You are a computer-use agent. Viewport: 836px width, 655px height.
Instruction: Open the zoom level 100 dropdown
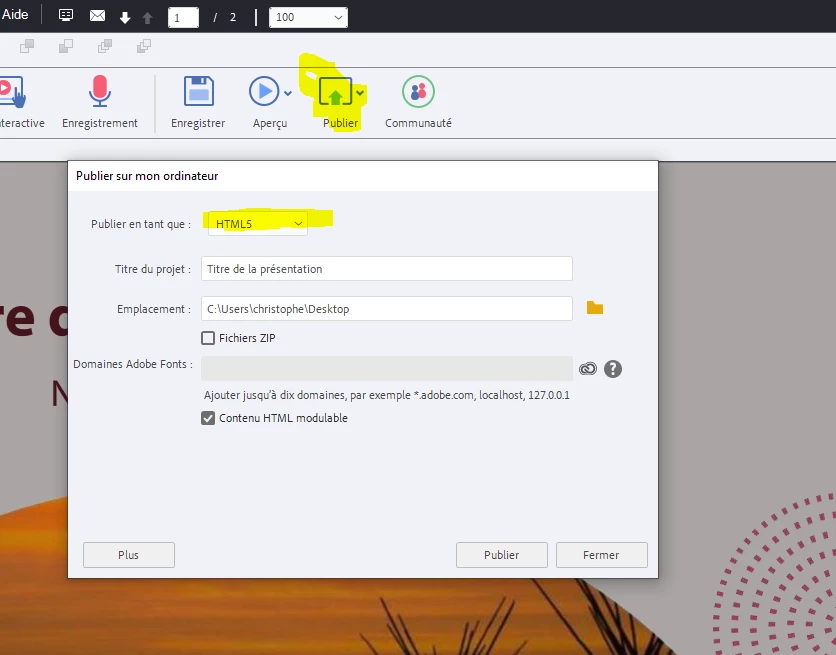(308, 17)
